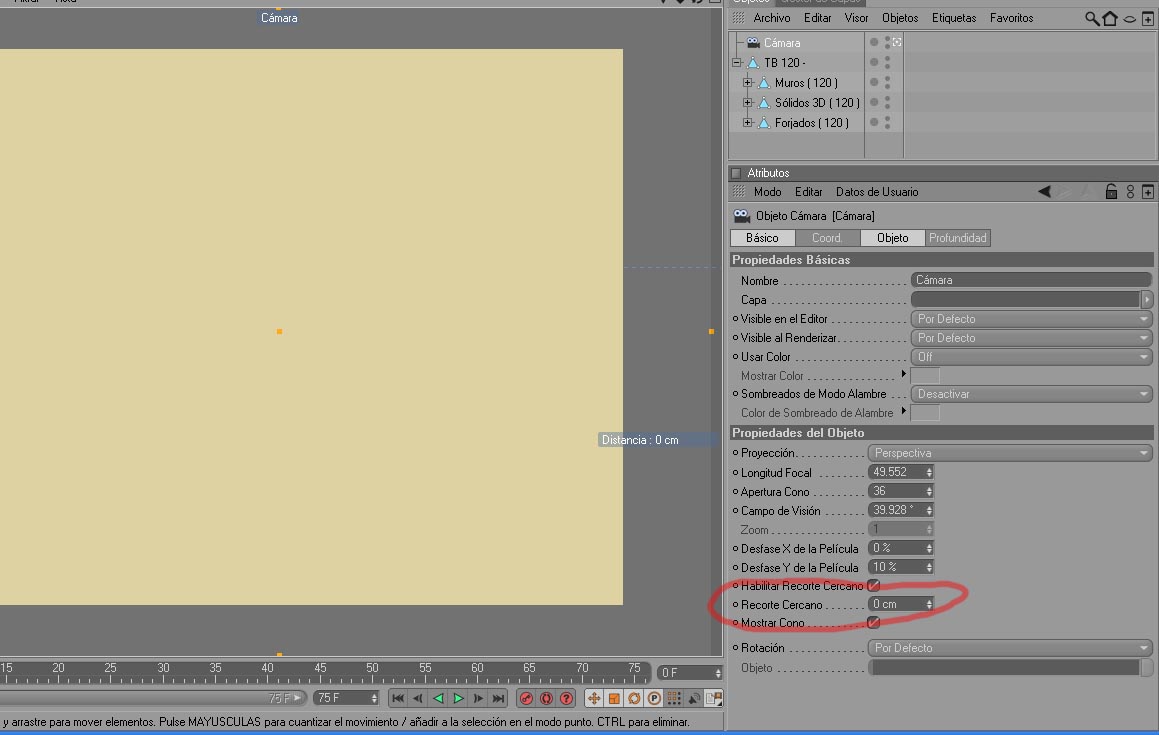
Task: Click the Cámara object camera icon in tree
Action: pyautogui.click(x=753, y=43)
